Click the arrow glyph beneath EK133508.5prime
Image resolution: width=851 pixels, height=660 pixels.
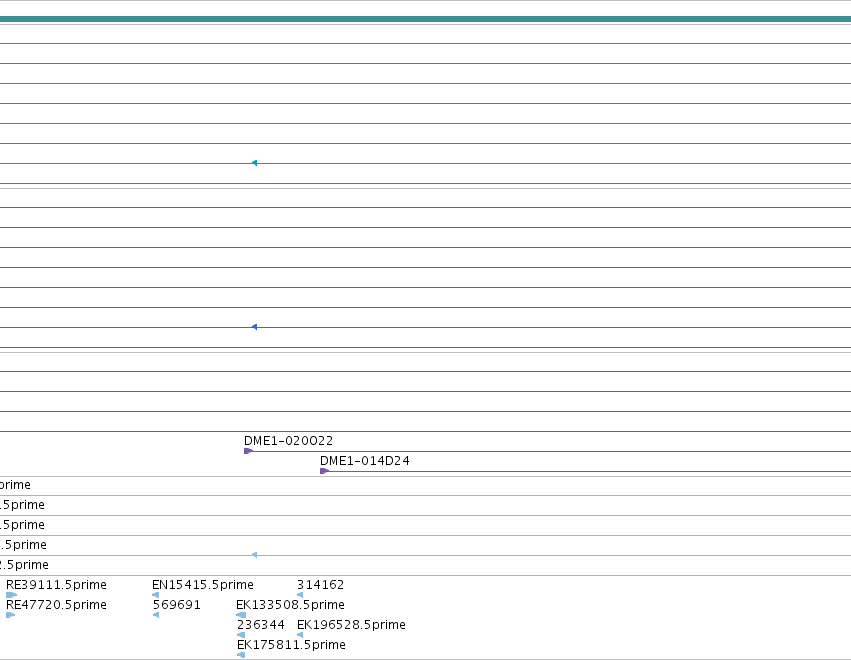click(x=241, y=615)
